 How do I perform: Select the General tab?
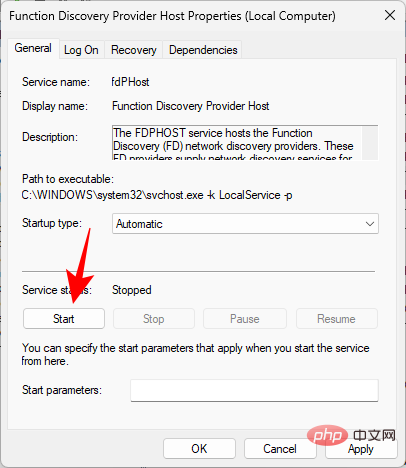[x=33, y=48]
